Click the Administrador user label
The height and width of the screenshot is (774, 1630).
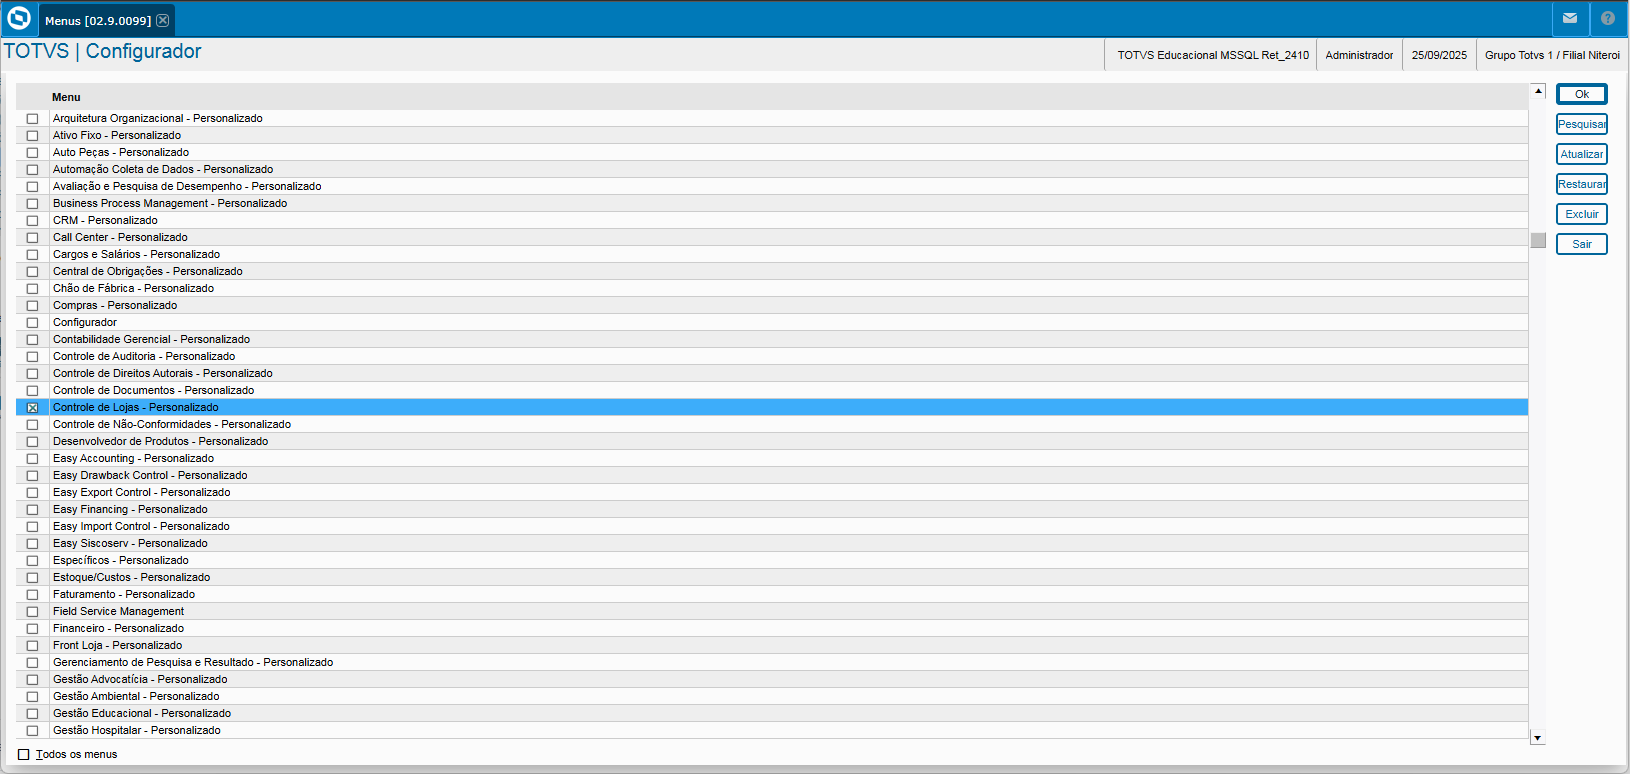[1359, 55]
